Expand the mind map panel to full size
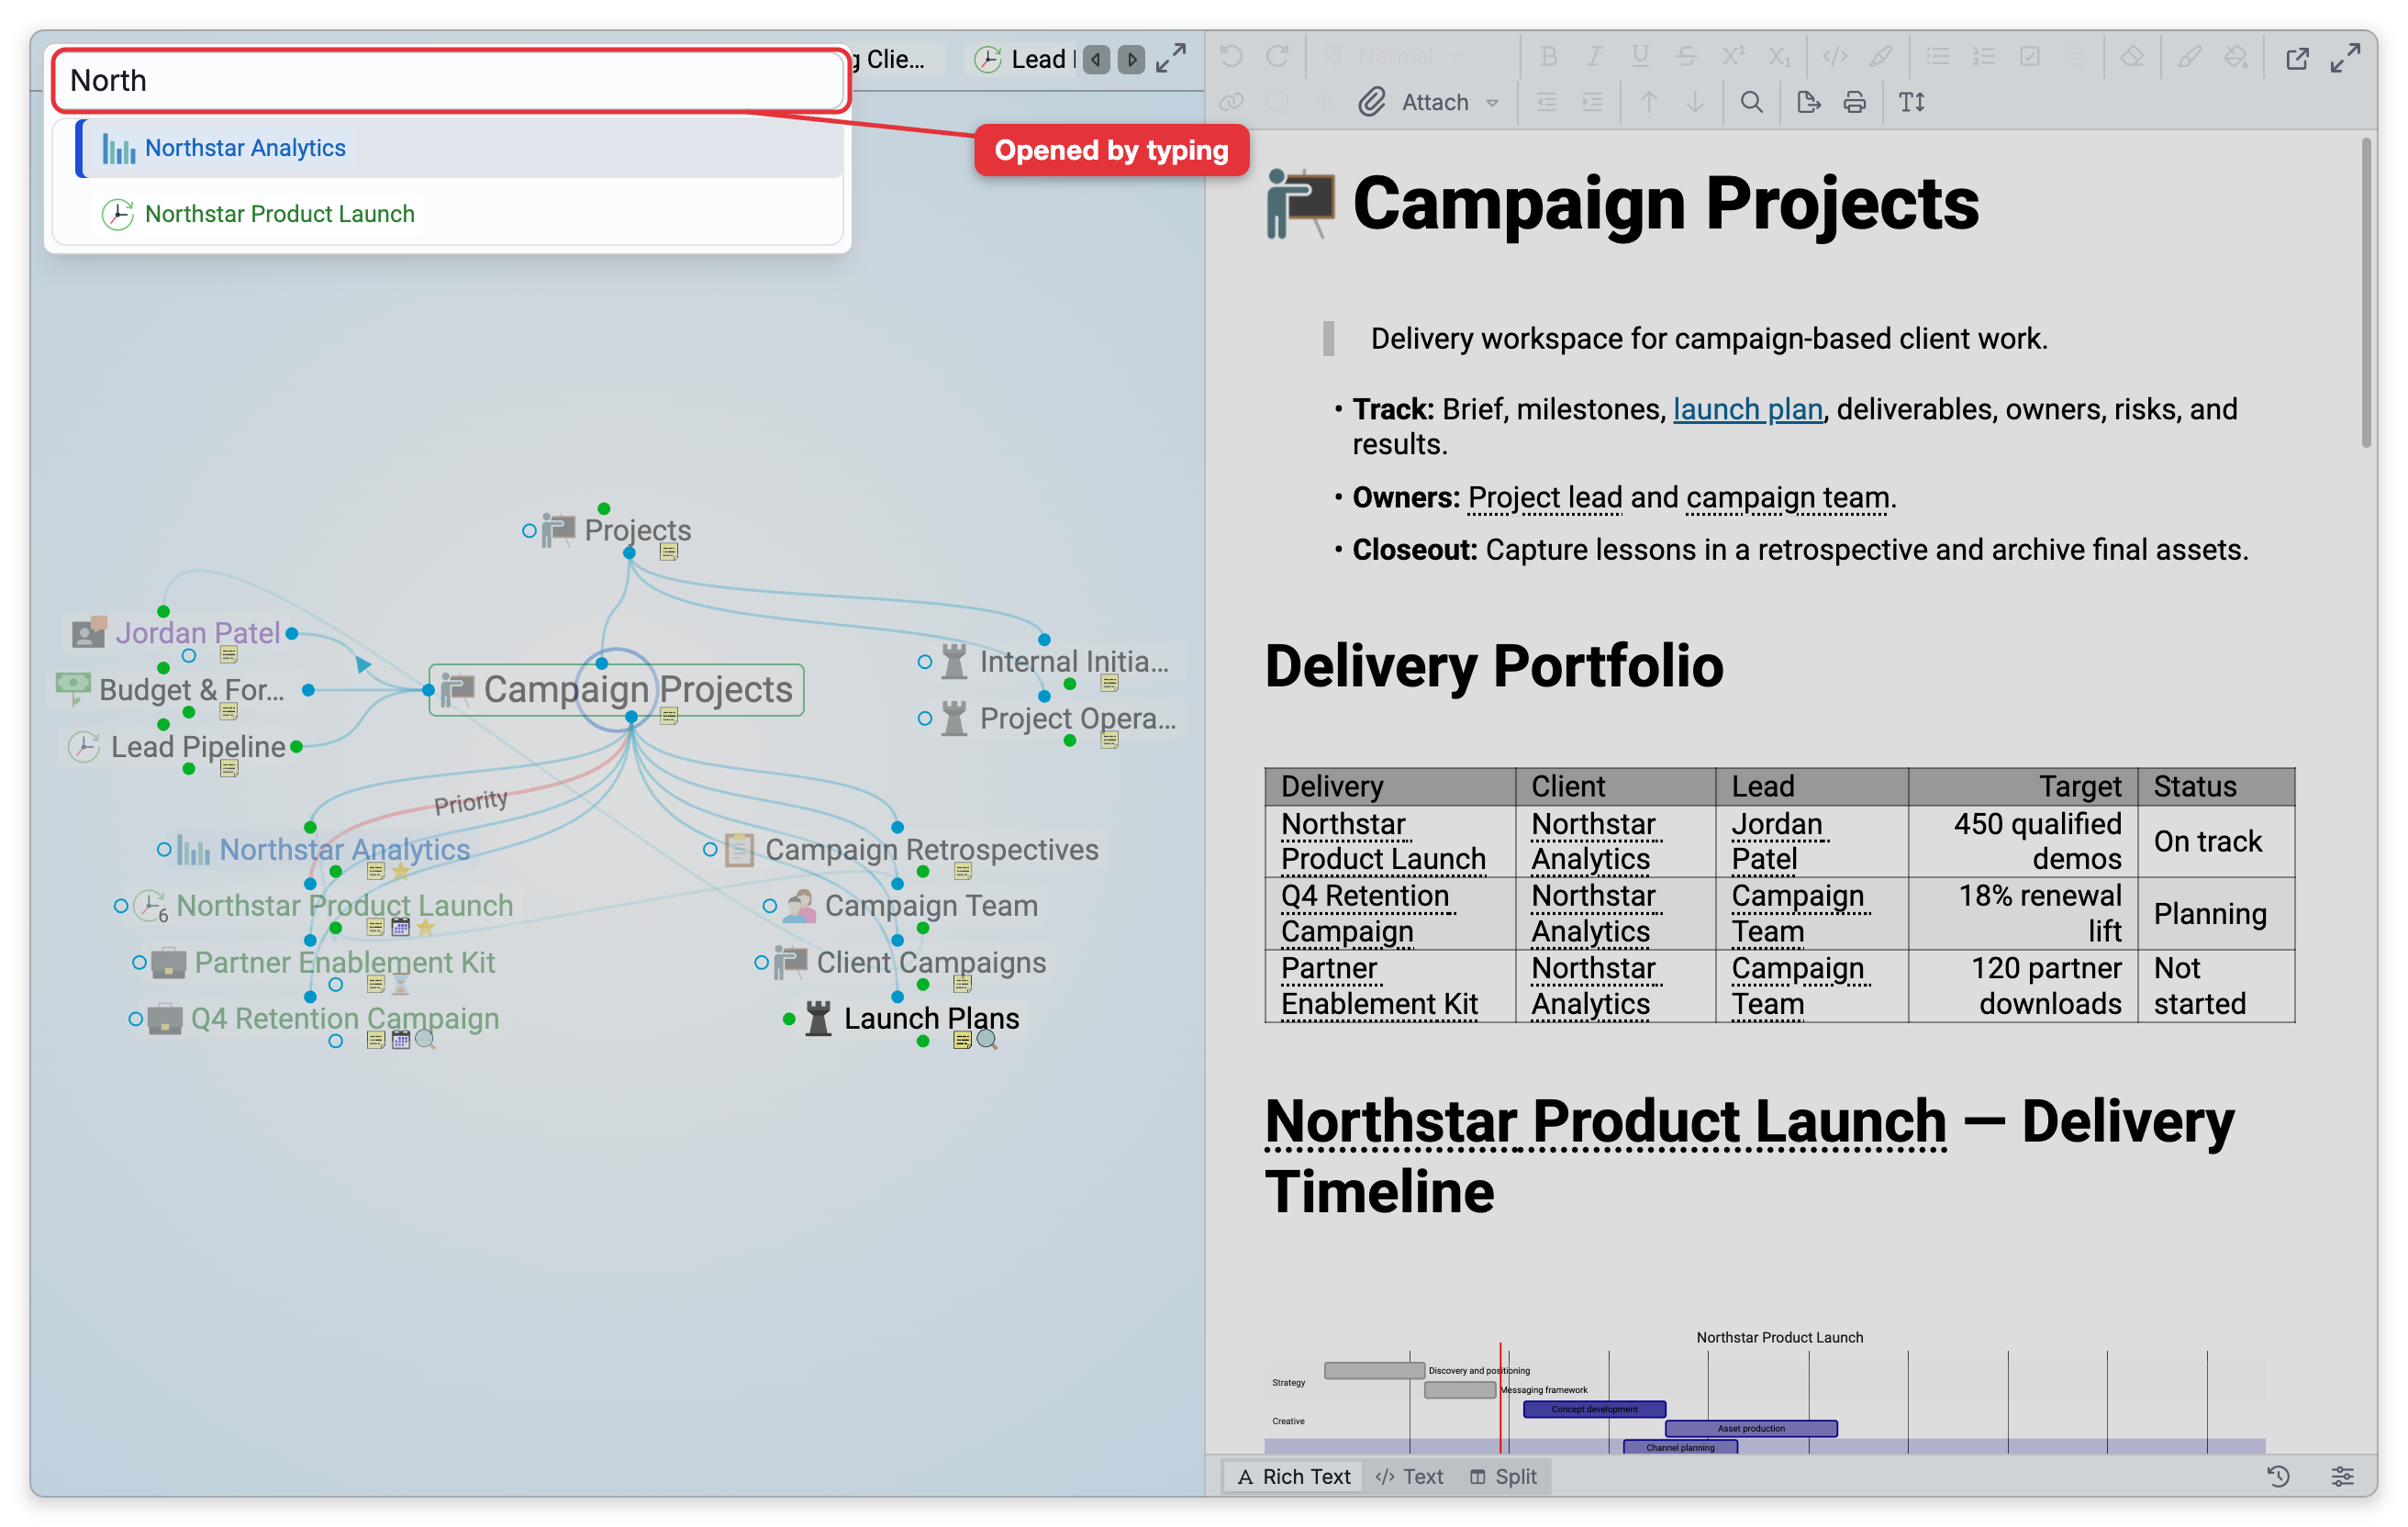Image resolution: width=2408 pixels, height=1527 pixels. (x=1171, y=58)
